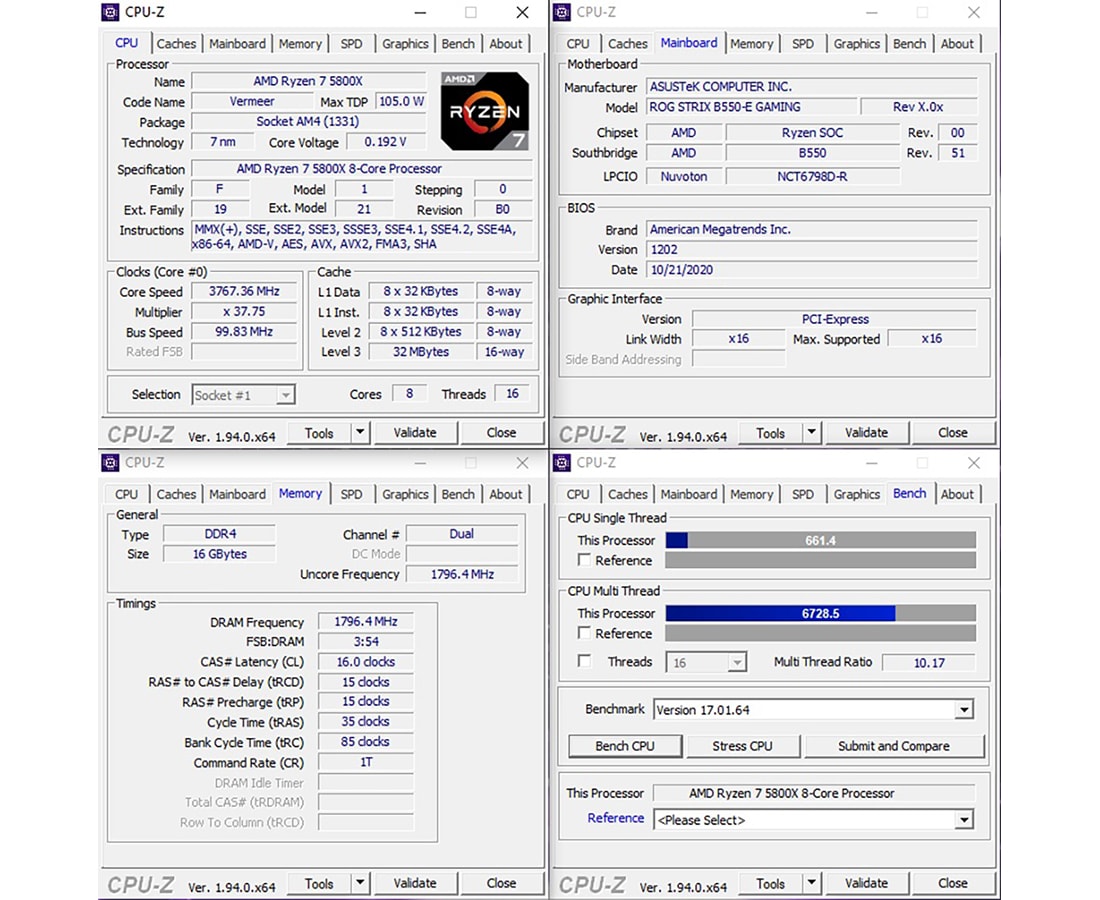1100x900 pixels.
Task: Click CPU-Z app icon in Memory window title bar
Action: tap(110, 462)
